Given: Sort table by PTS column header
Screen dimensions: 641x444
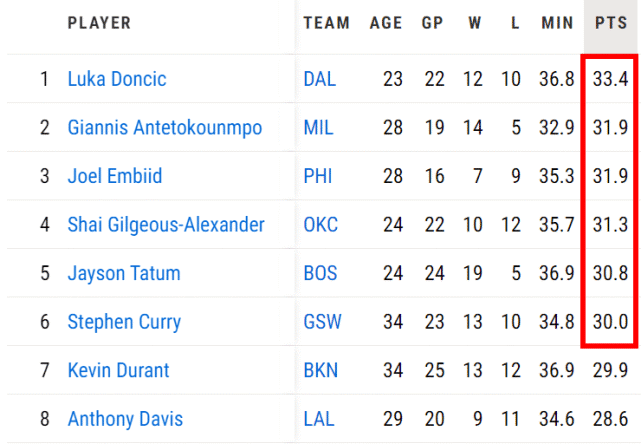Looking at the screenshot, I should (x=611, y=23).
